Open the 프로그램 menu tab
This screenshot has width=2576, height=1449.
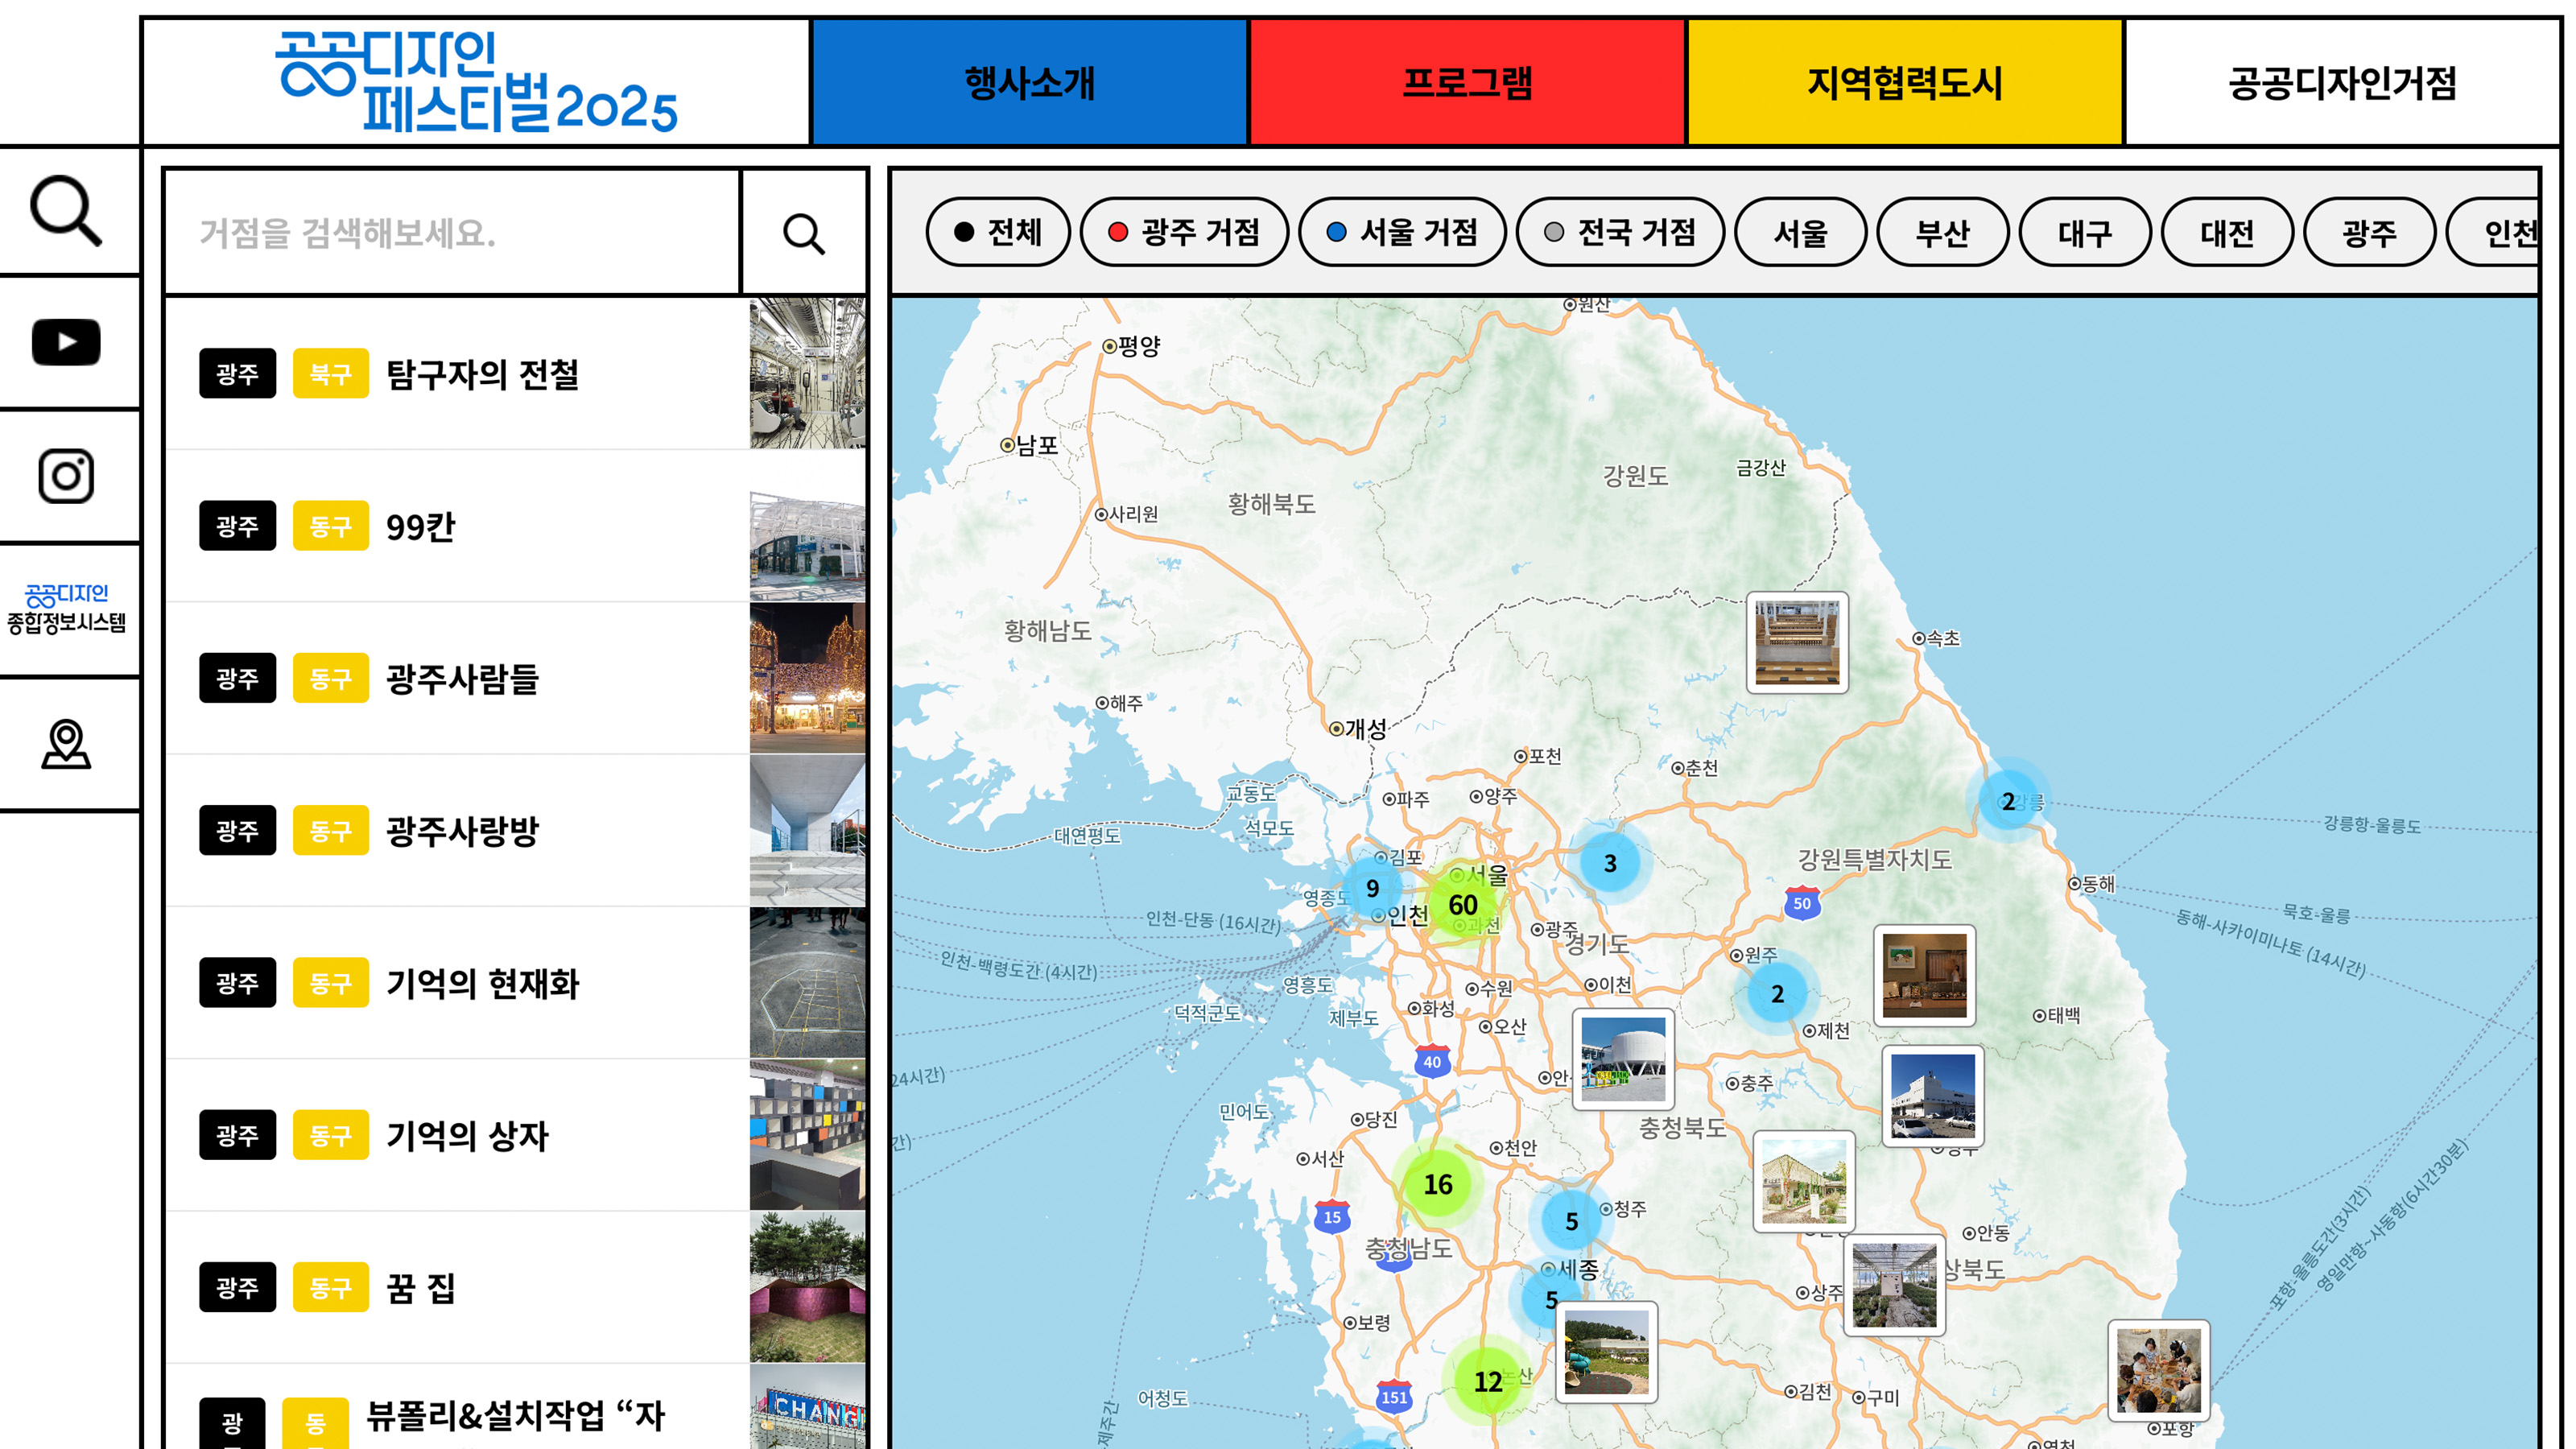1467,82
